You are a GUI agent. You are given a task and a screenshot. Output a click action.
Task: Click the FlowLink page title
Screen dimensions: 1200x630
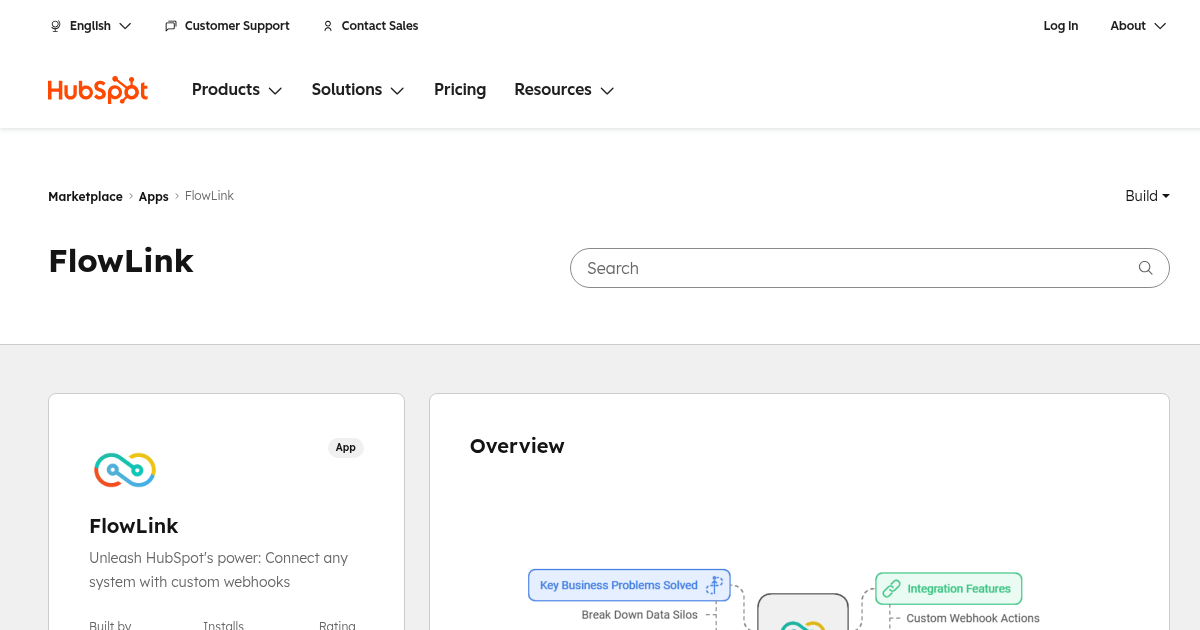point(121,262)
